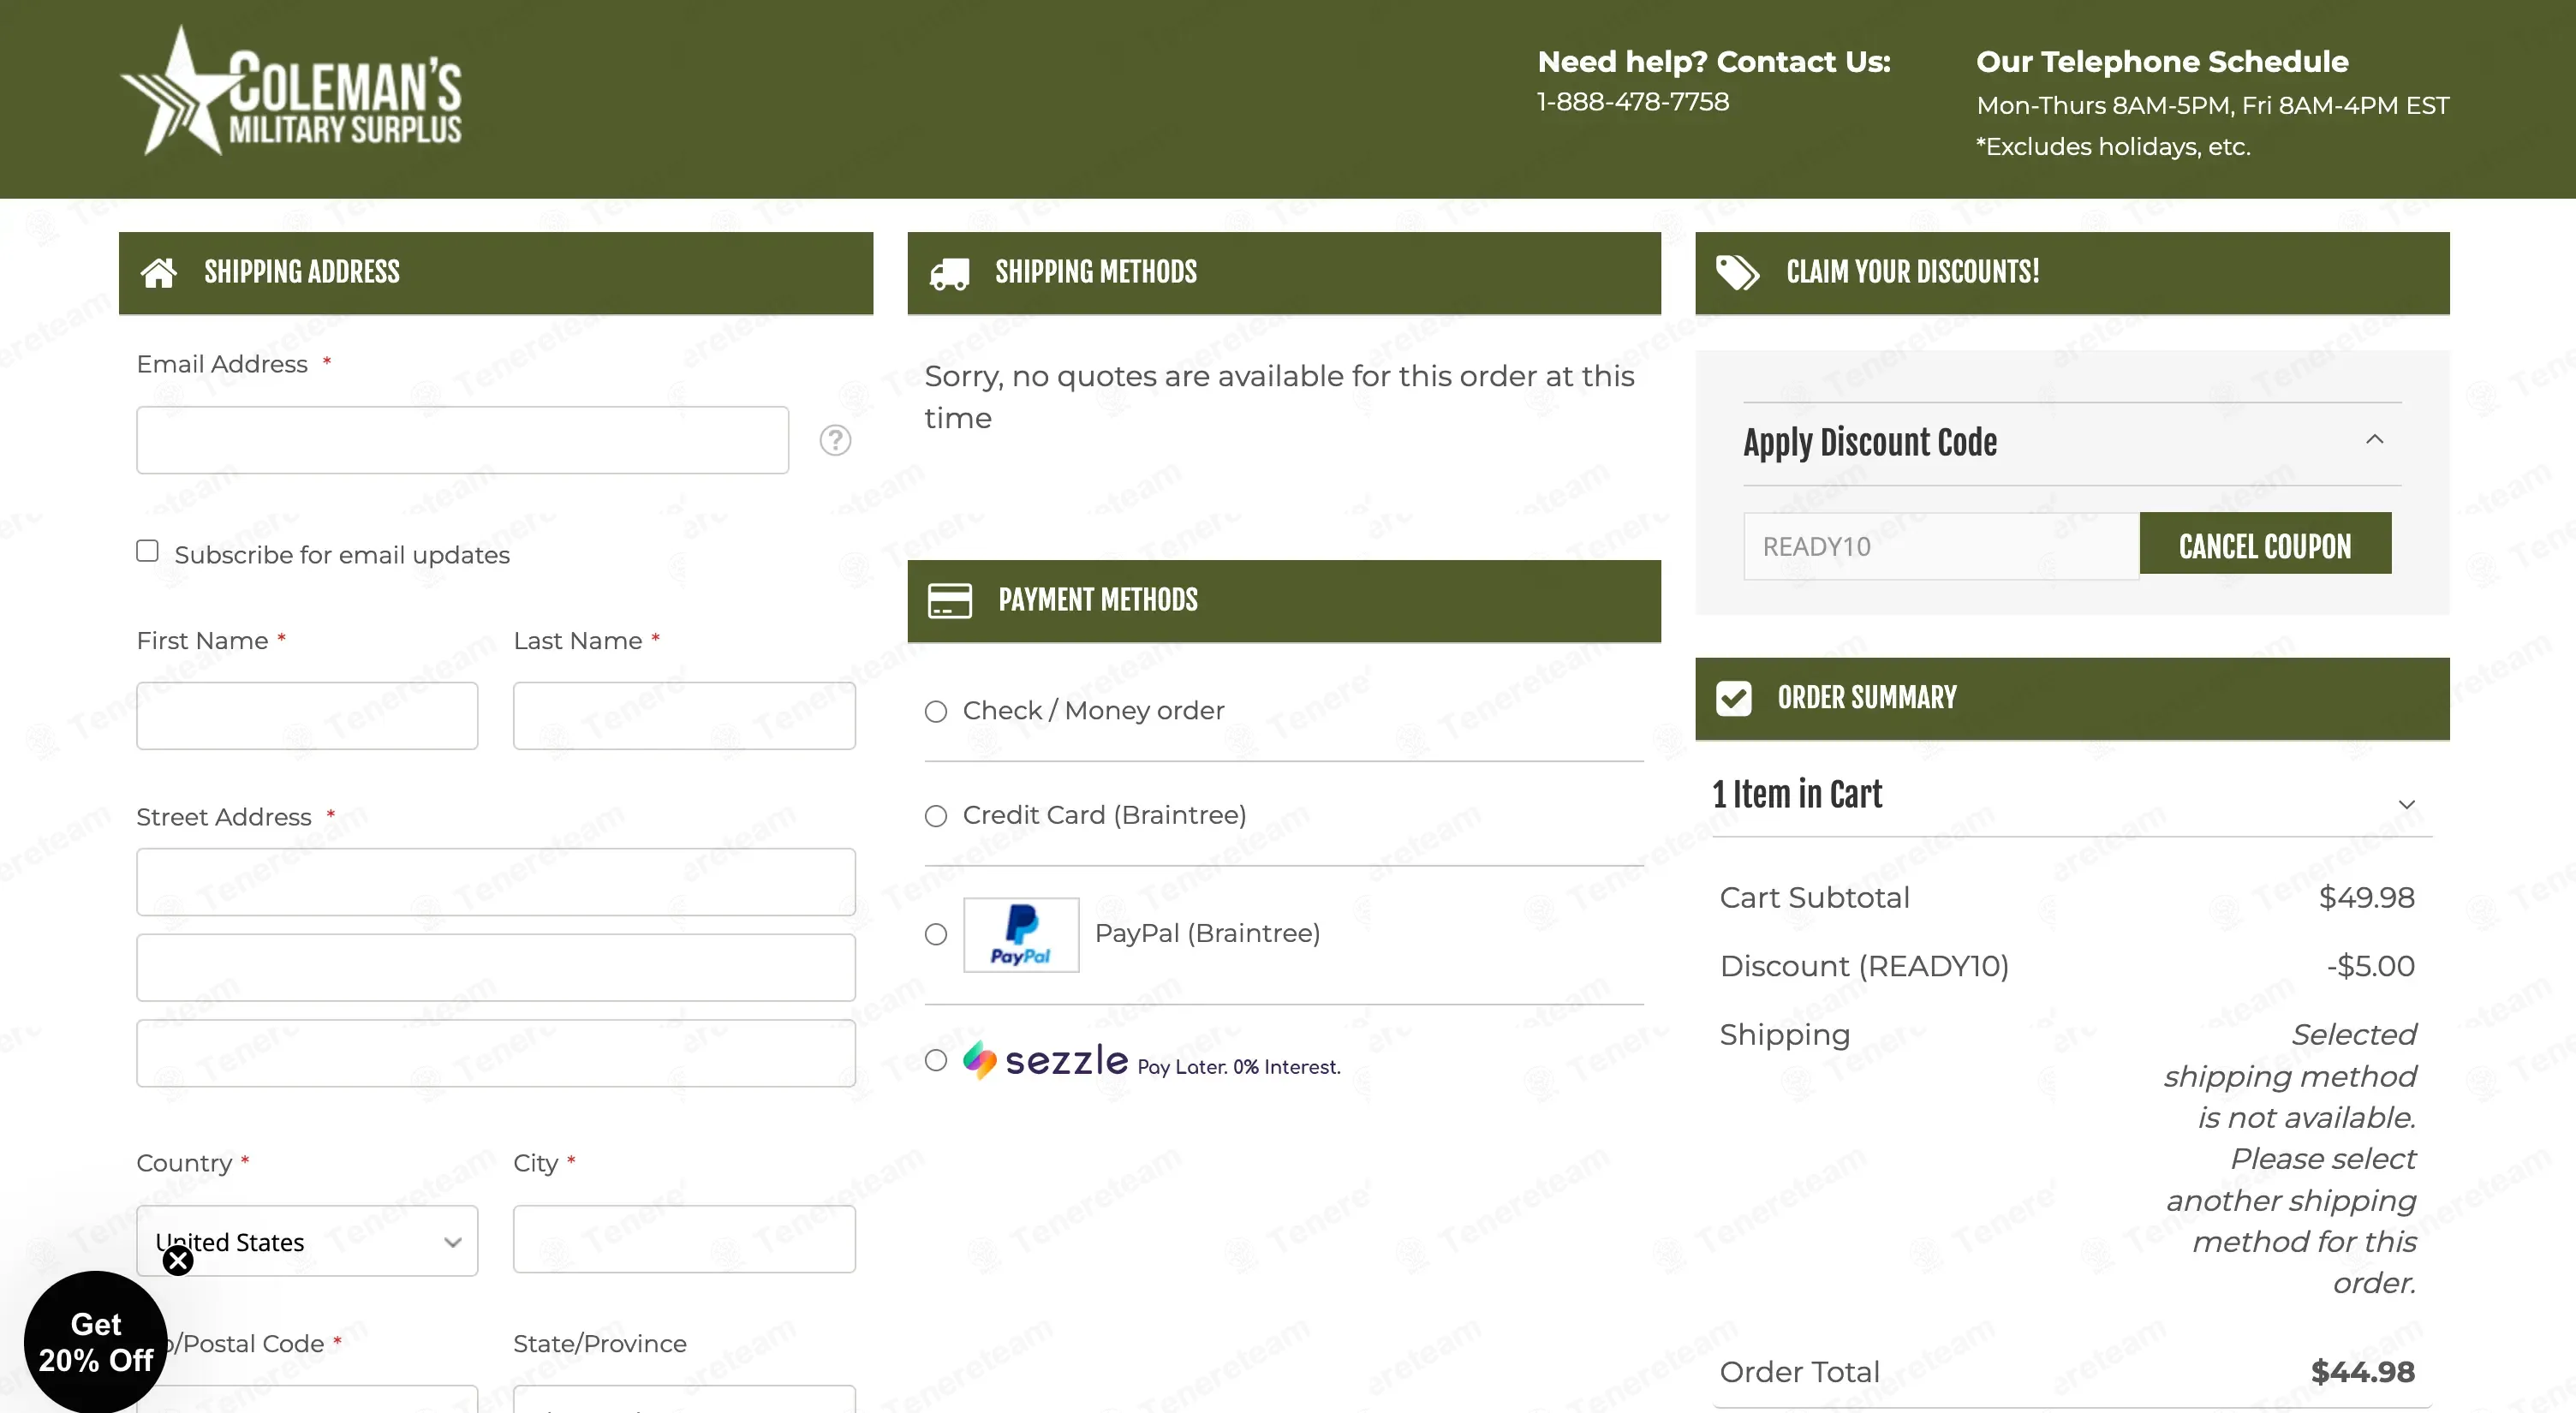Close the Get 20% Off popup badge
Screen dimensions: 2576x1413
pyautogui.click(x=178, y=1261)
